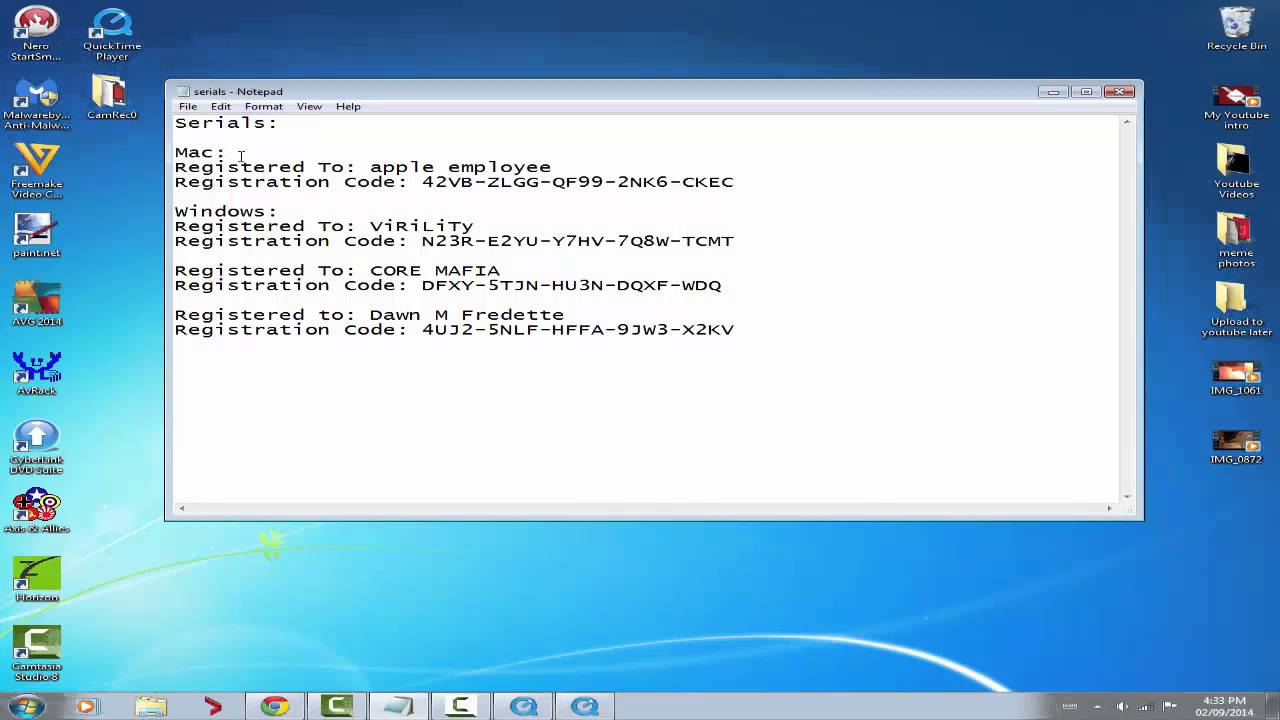Open the View menu in Notepad

[x=309, y=106]
